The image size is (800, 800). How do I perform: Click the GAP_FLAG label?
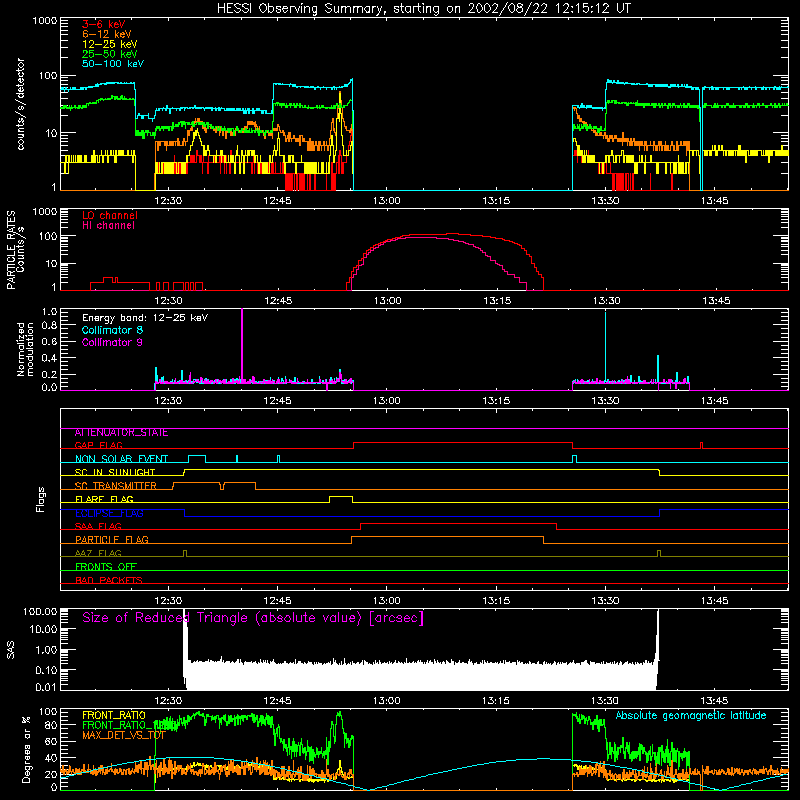98,446
